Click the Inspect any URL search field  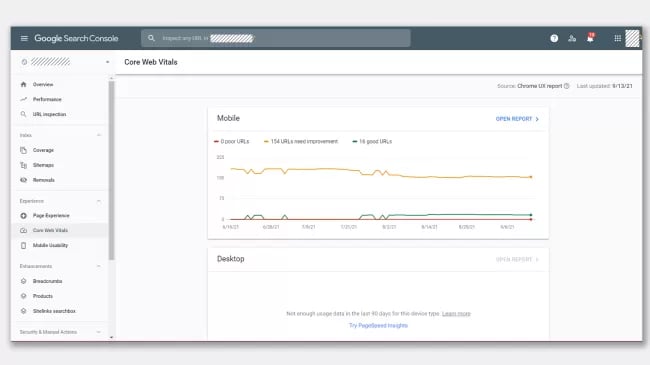click(x=276, y=38)
